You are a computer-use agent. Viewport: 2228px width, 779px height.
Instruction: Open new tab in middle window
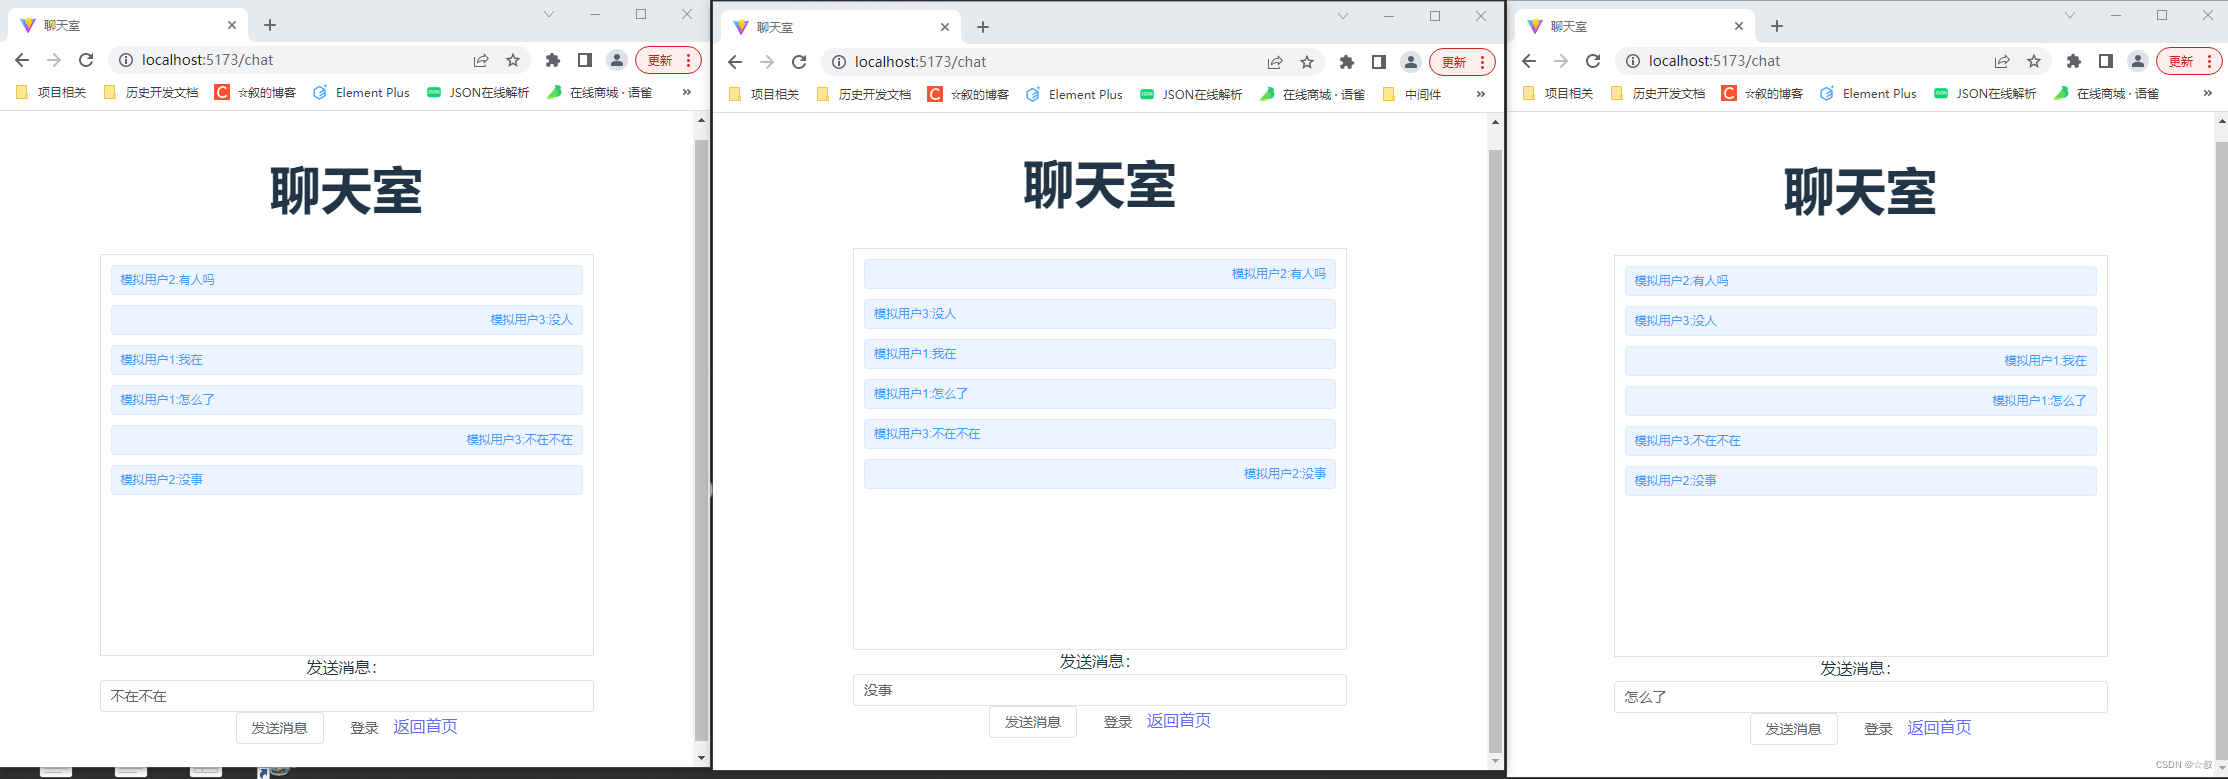coord(983,27)
